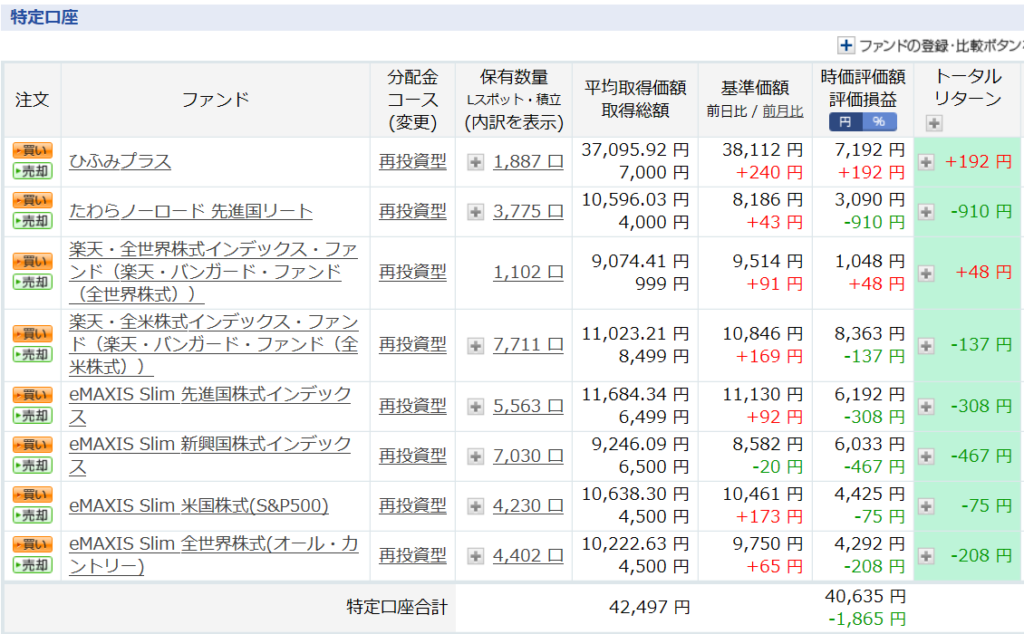This screenshot has height=634, width=1024.
Task: Open the たわらノーロード 先進国リート fund link
Action: (191, 211)
